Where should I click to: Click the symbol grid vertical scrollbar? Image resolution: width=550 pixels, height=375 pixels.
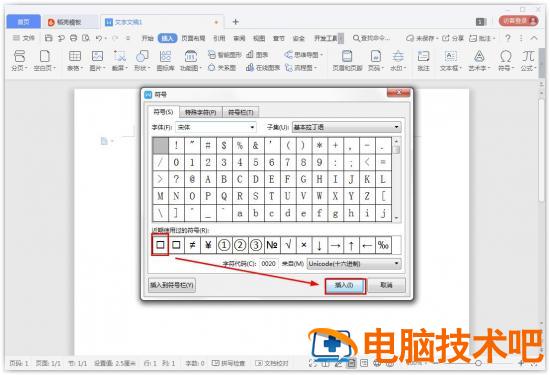397,179
